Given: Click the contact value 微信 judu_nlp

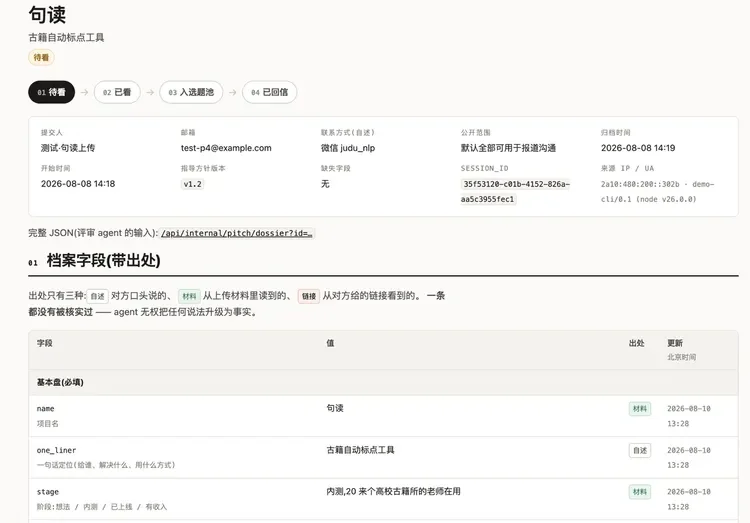Looking at the screenshot, I should (348, 148).
